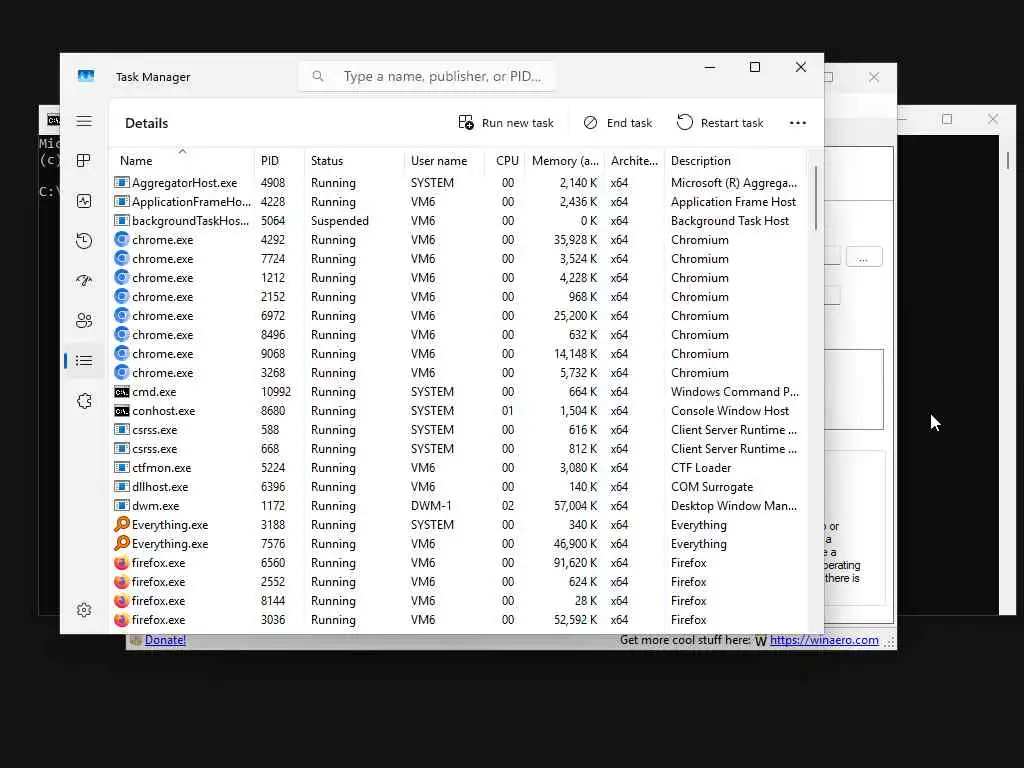
Task: Sort by the CPU column header
Action: (507, 161)
